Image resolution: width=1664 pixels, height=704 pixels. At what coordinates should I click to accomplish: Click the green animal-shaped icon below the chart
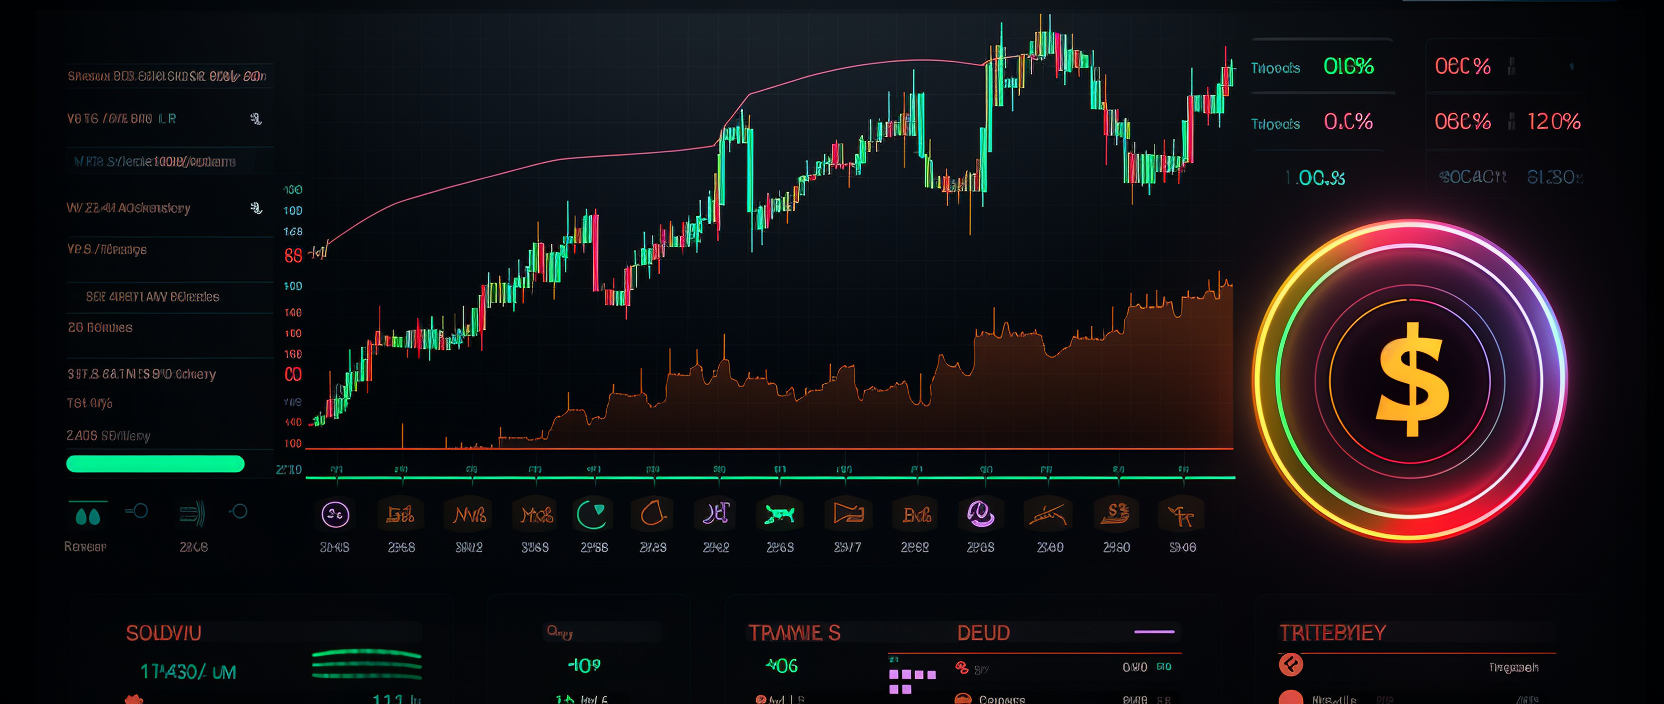click(780, 514)
